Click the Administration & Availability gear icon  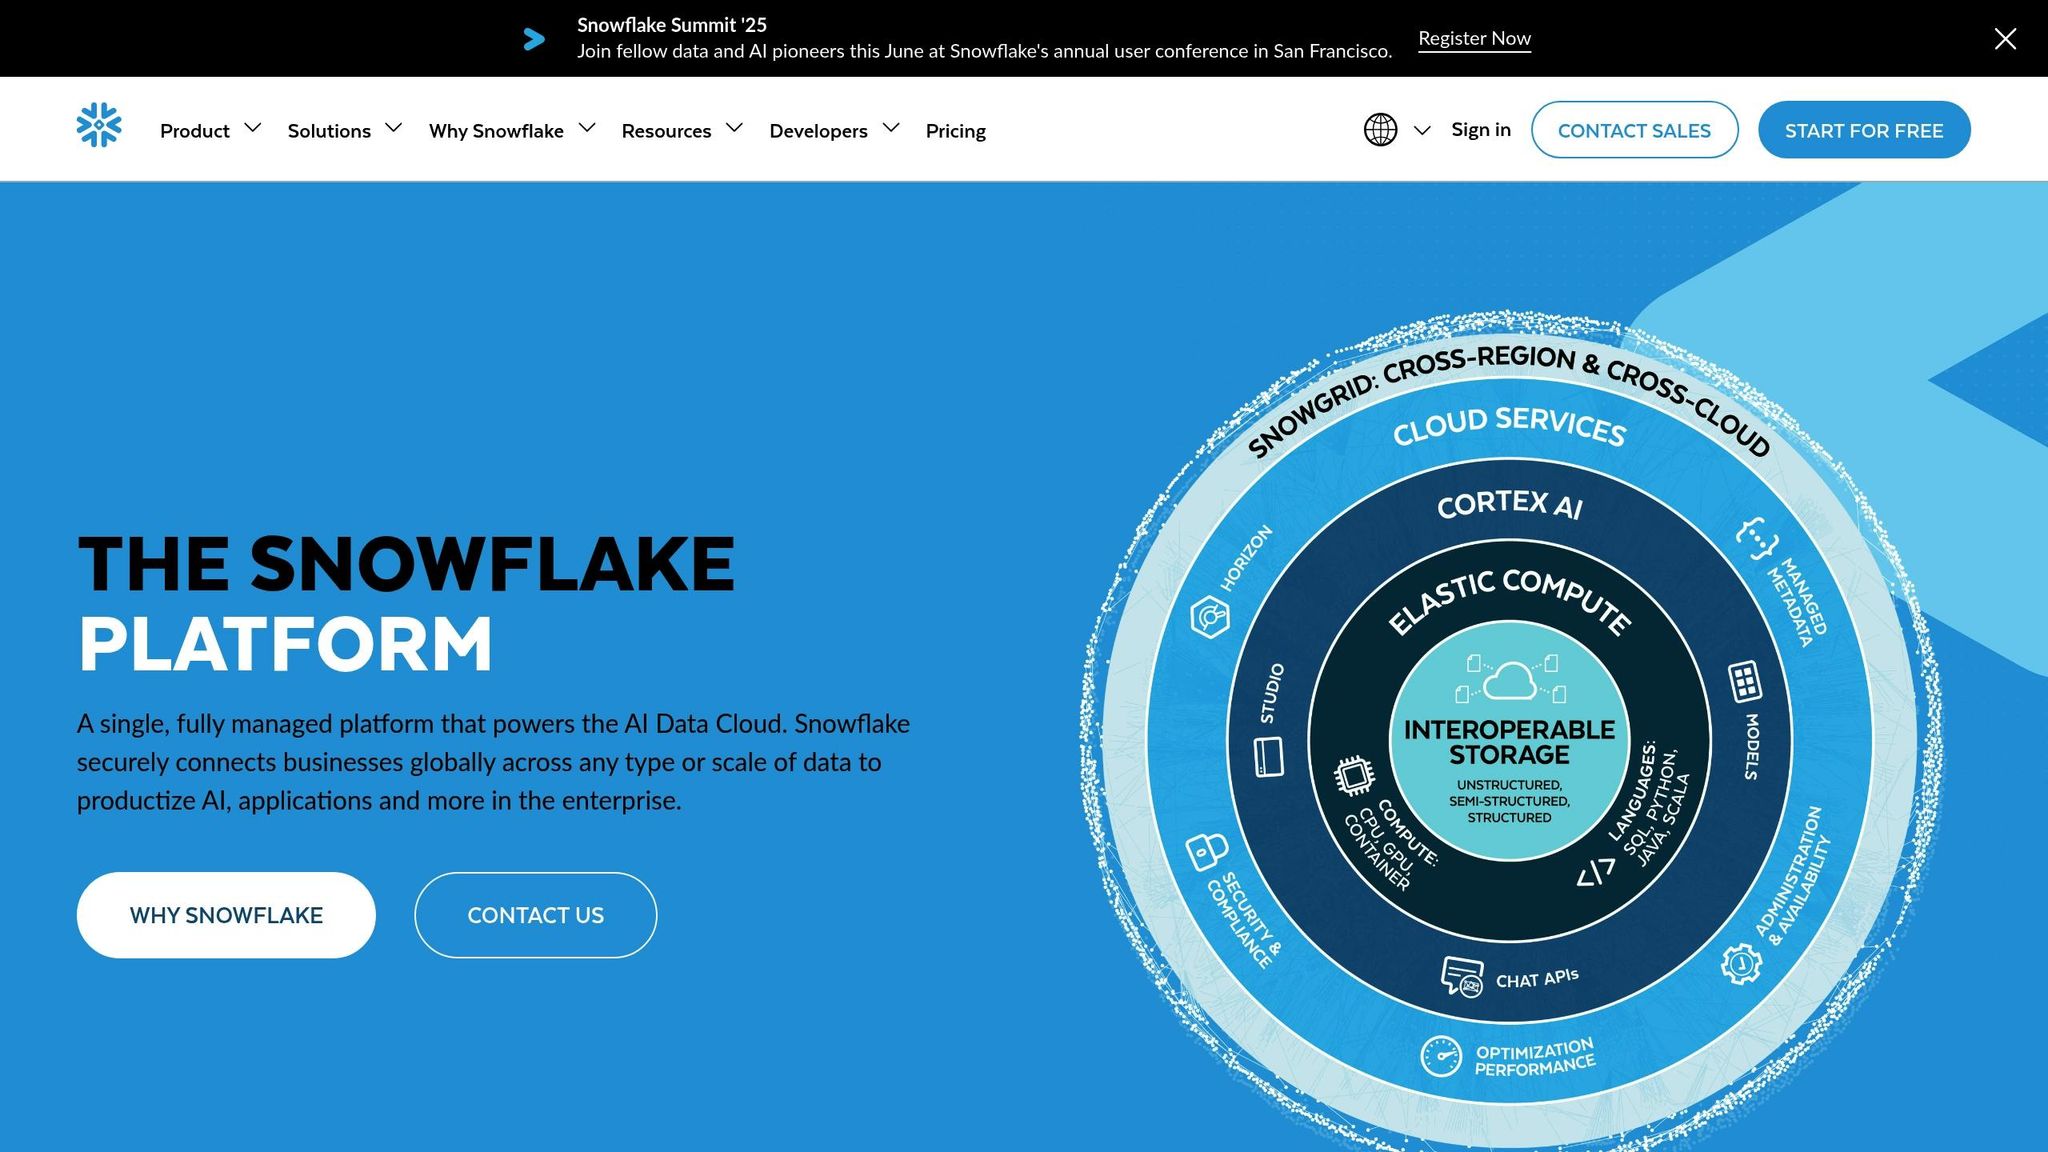pos(1741,963)
